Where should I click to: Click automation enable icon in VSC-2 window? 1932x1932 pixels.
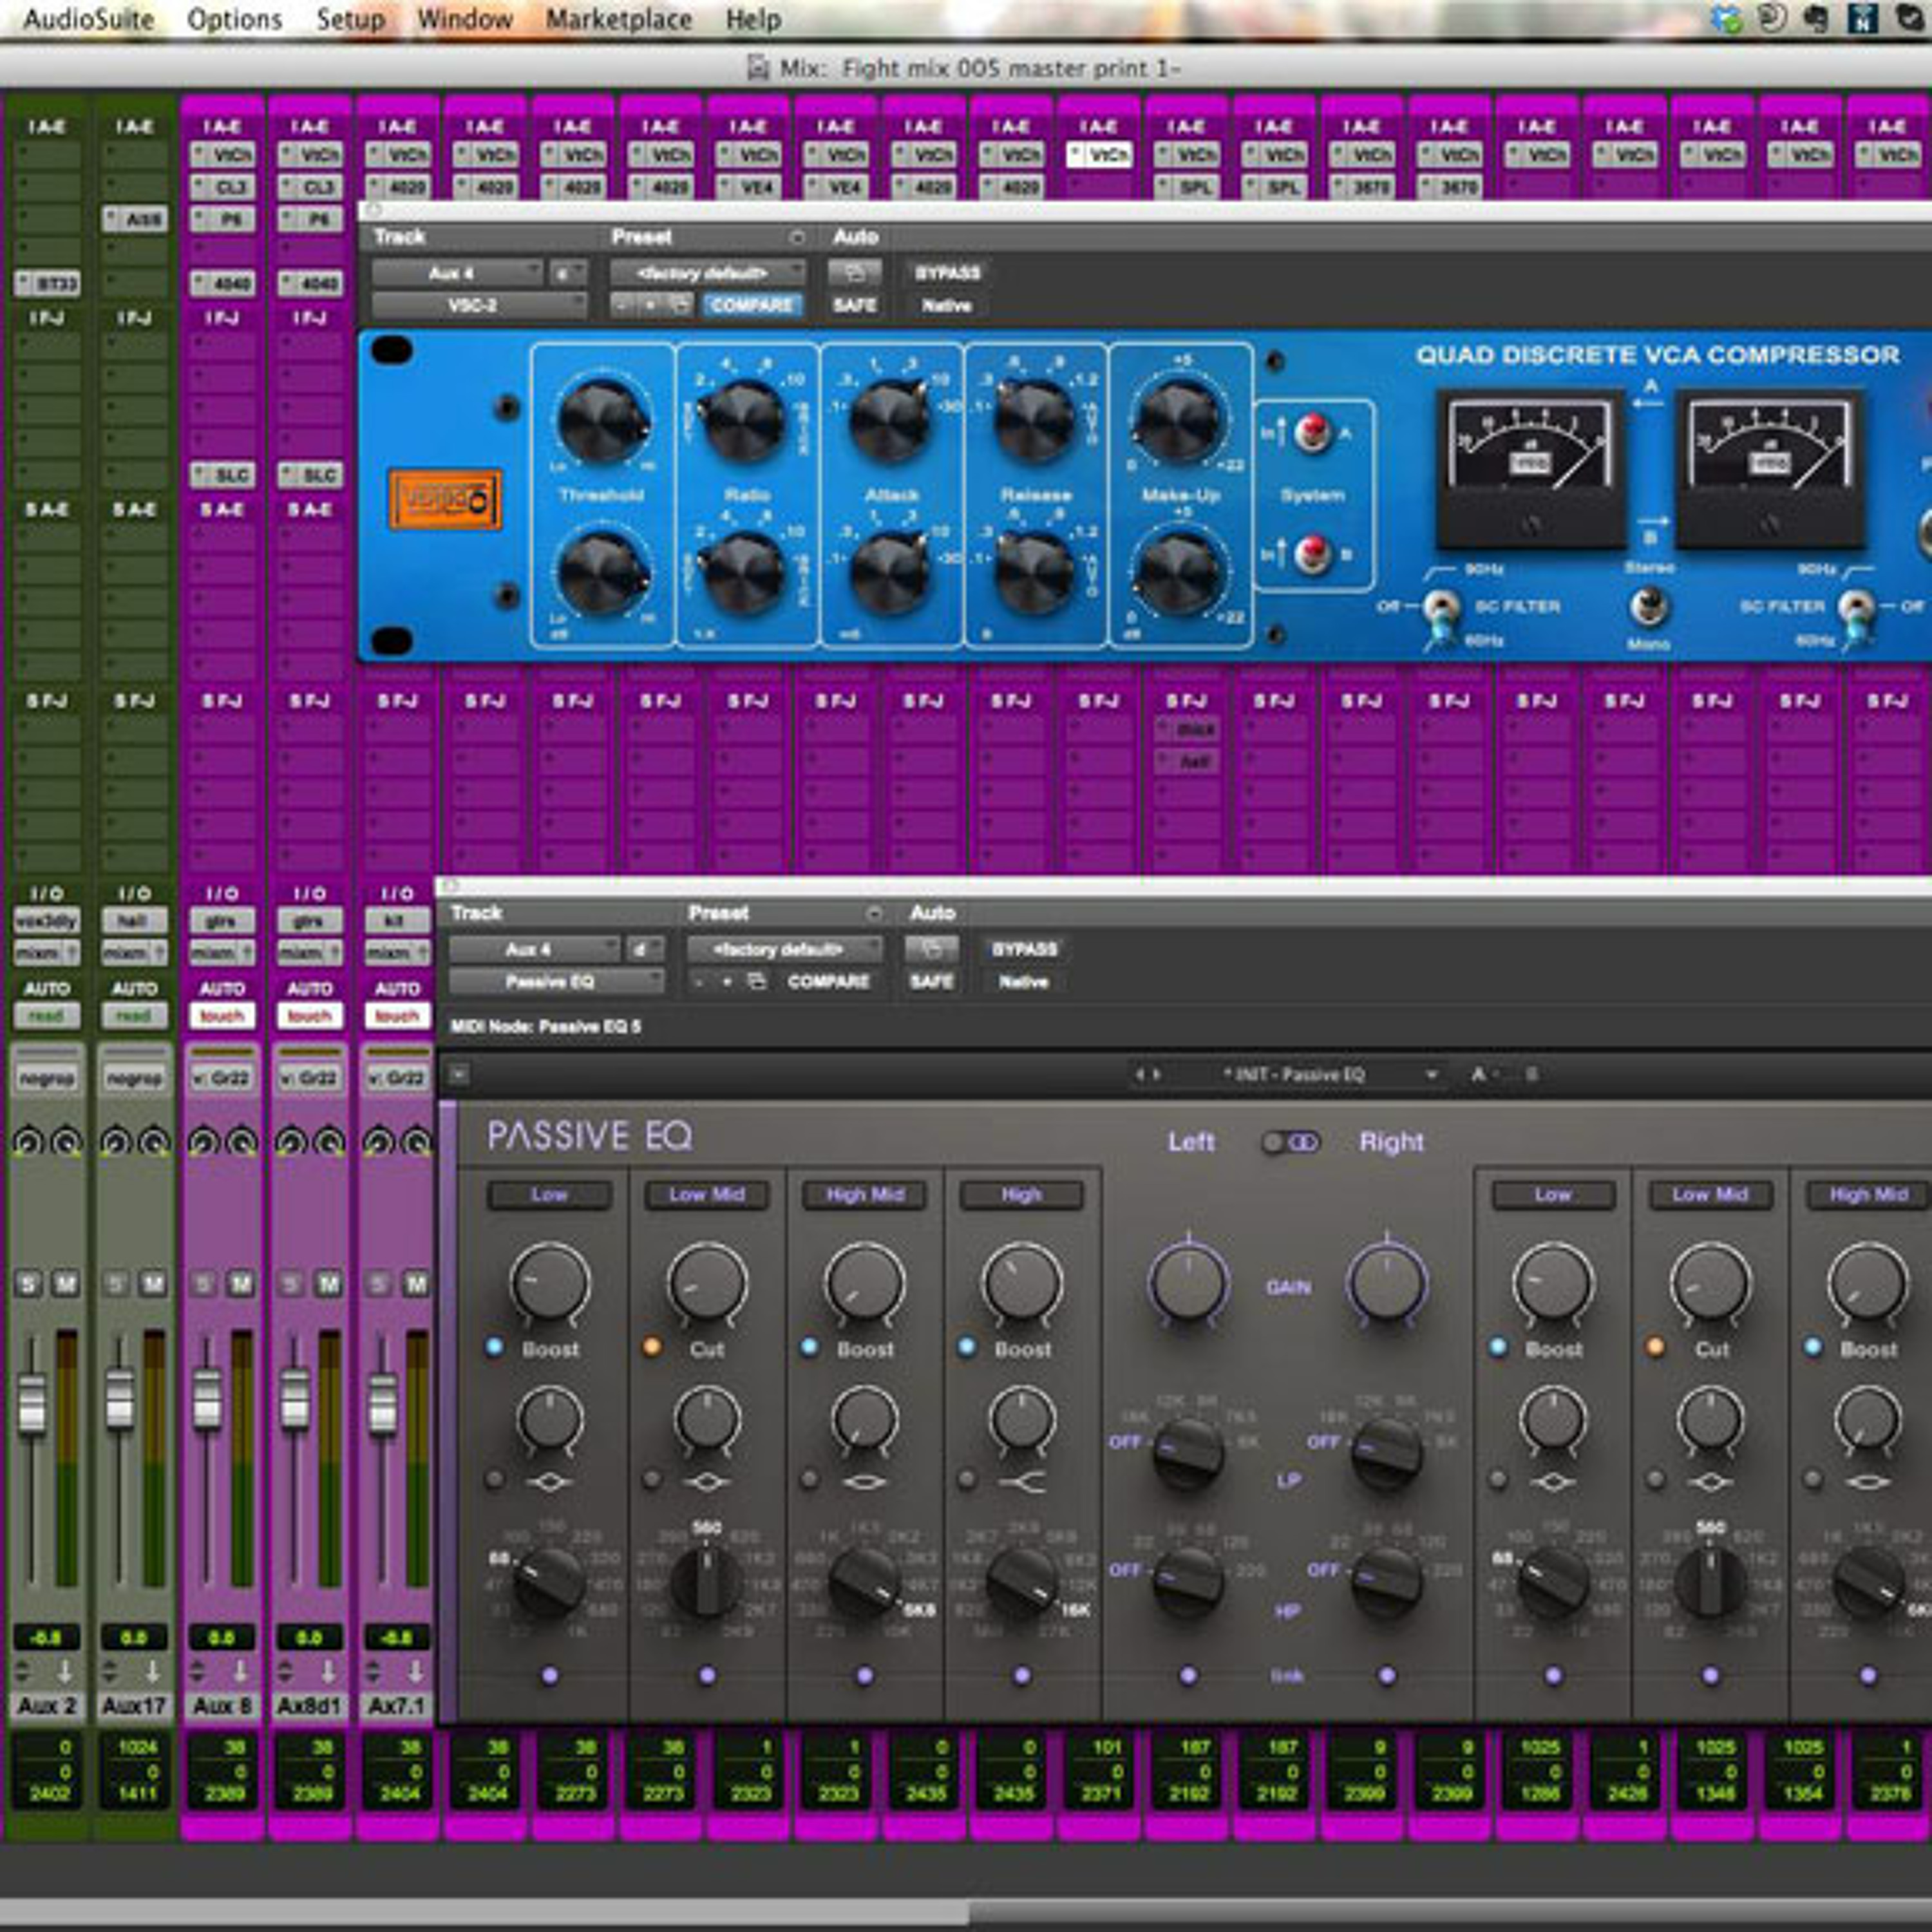click(854, 272)
